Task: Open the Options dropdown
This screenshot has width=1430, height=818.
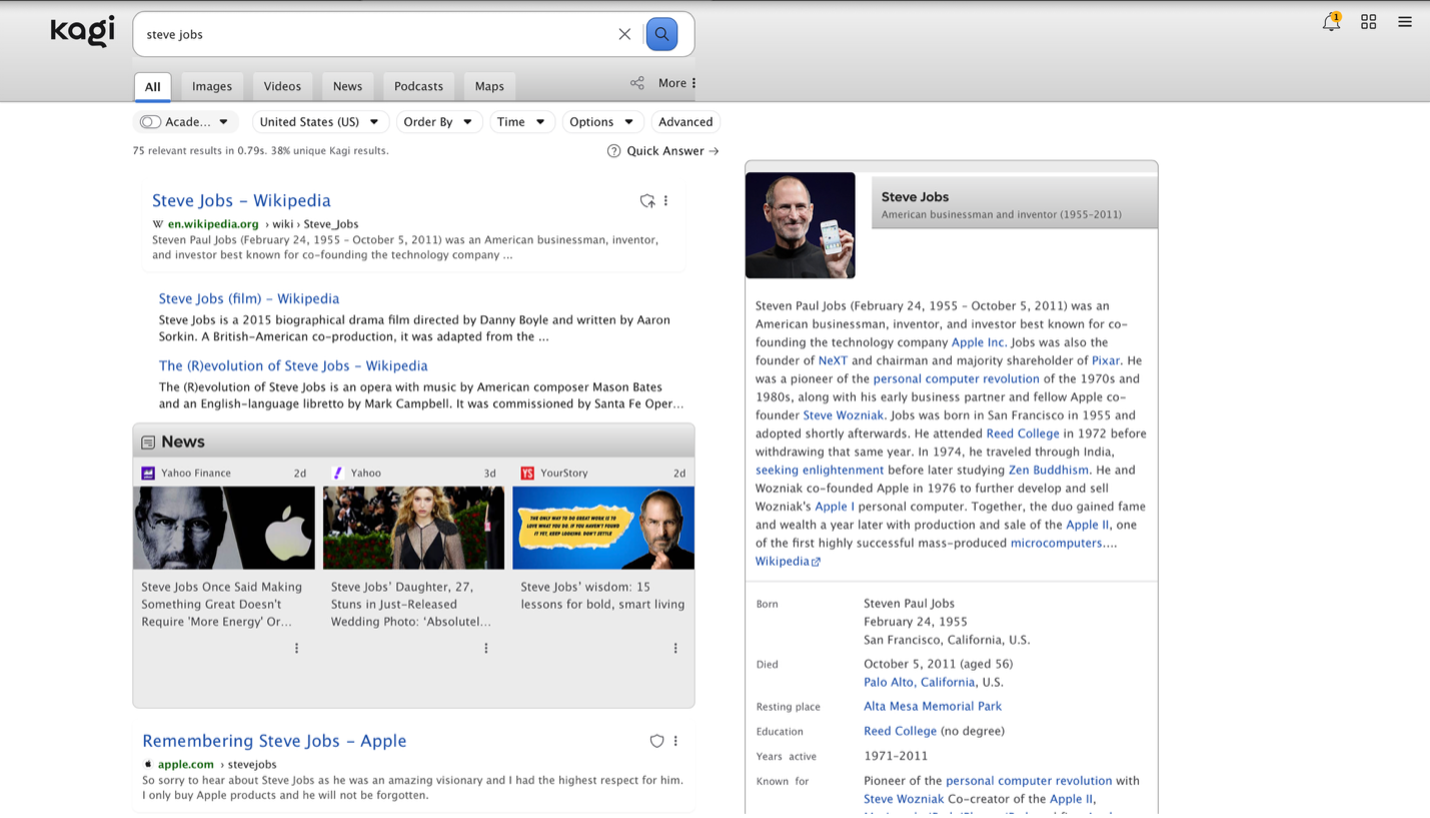Action: (x=600, y=122)
